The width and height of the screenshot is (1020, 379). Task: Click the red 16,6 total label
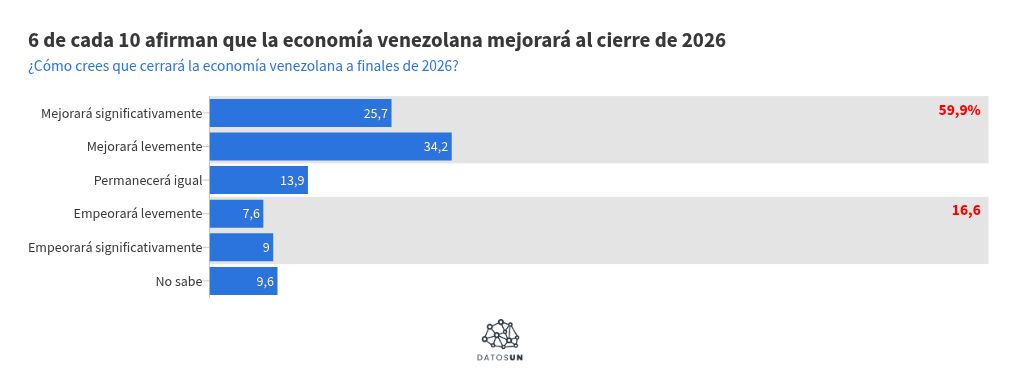966,211
